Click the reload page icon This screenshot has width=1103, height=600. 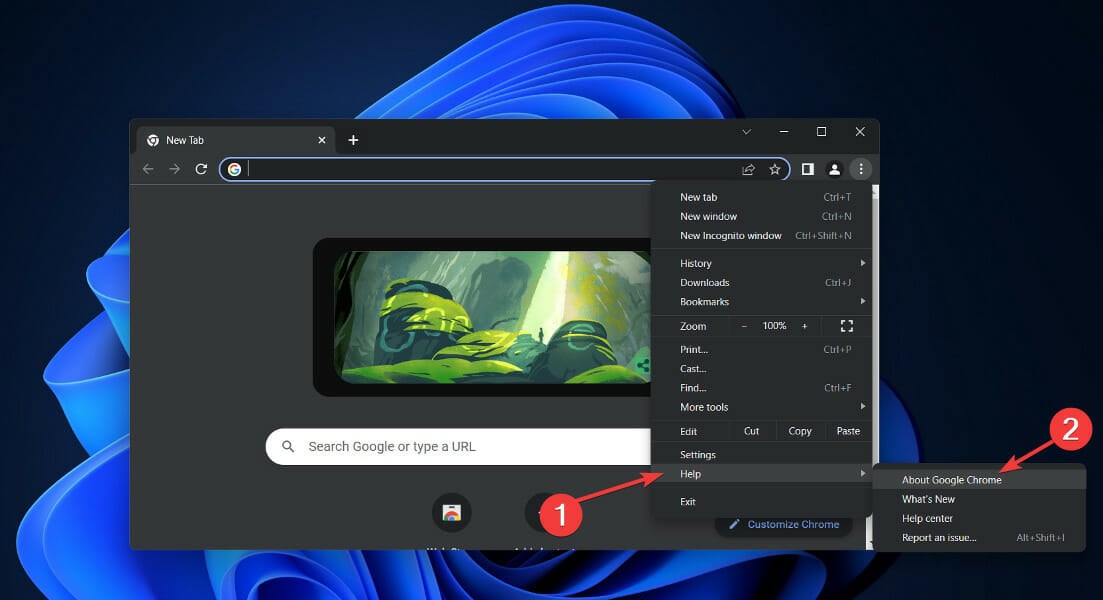(201, 169)
